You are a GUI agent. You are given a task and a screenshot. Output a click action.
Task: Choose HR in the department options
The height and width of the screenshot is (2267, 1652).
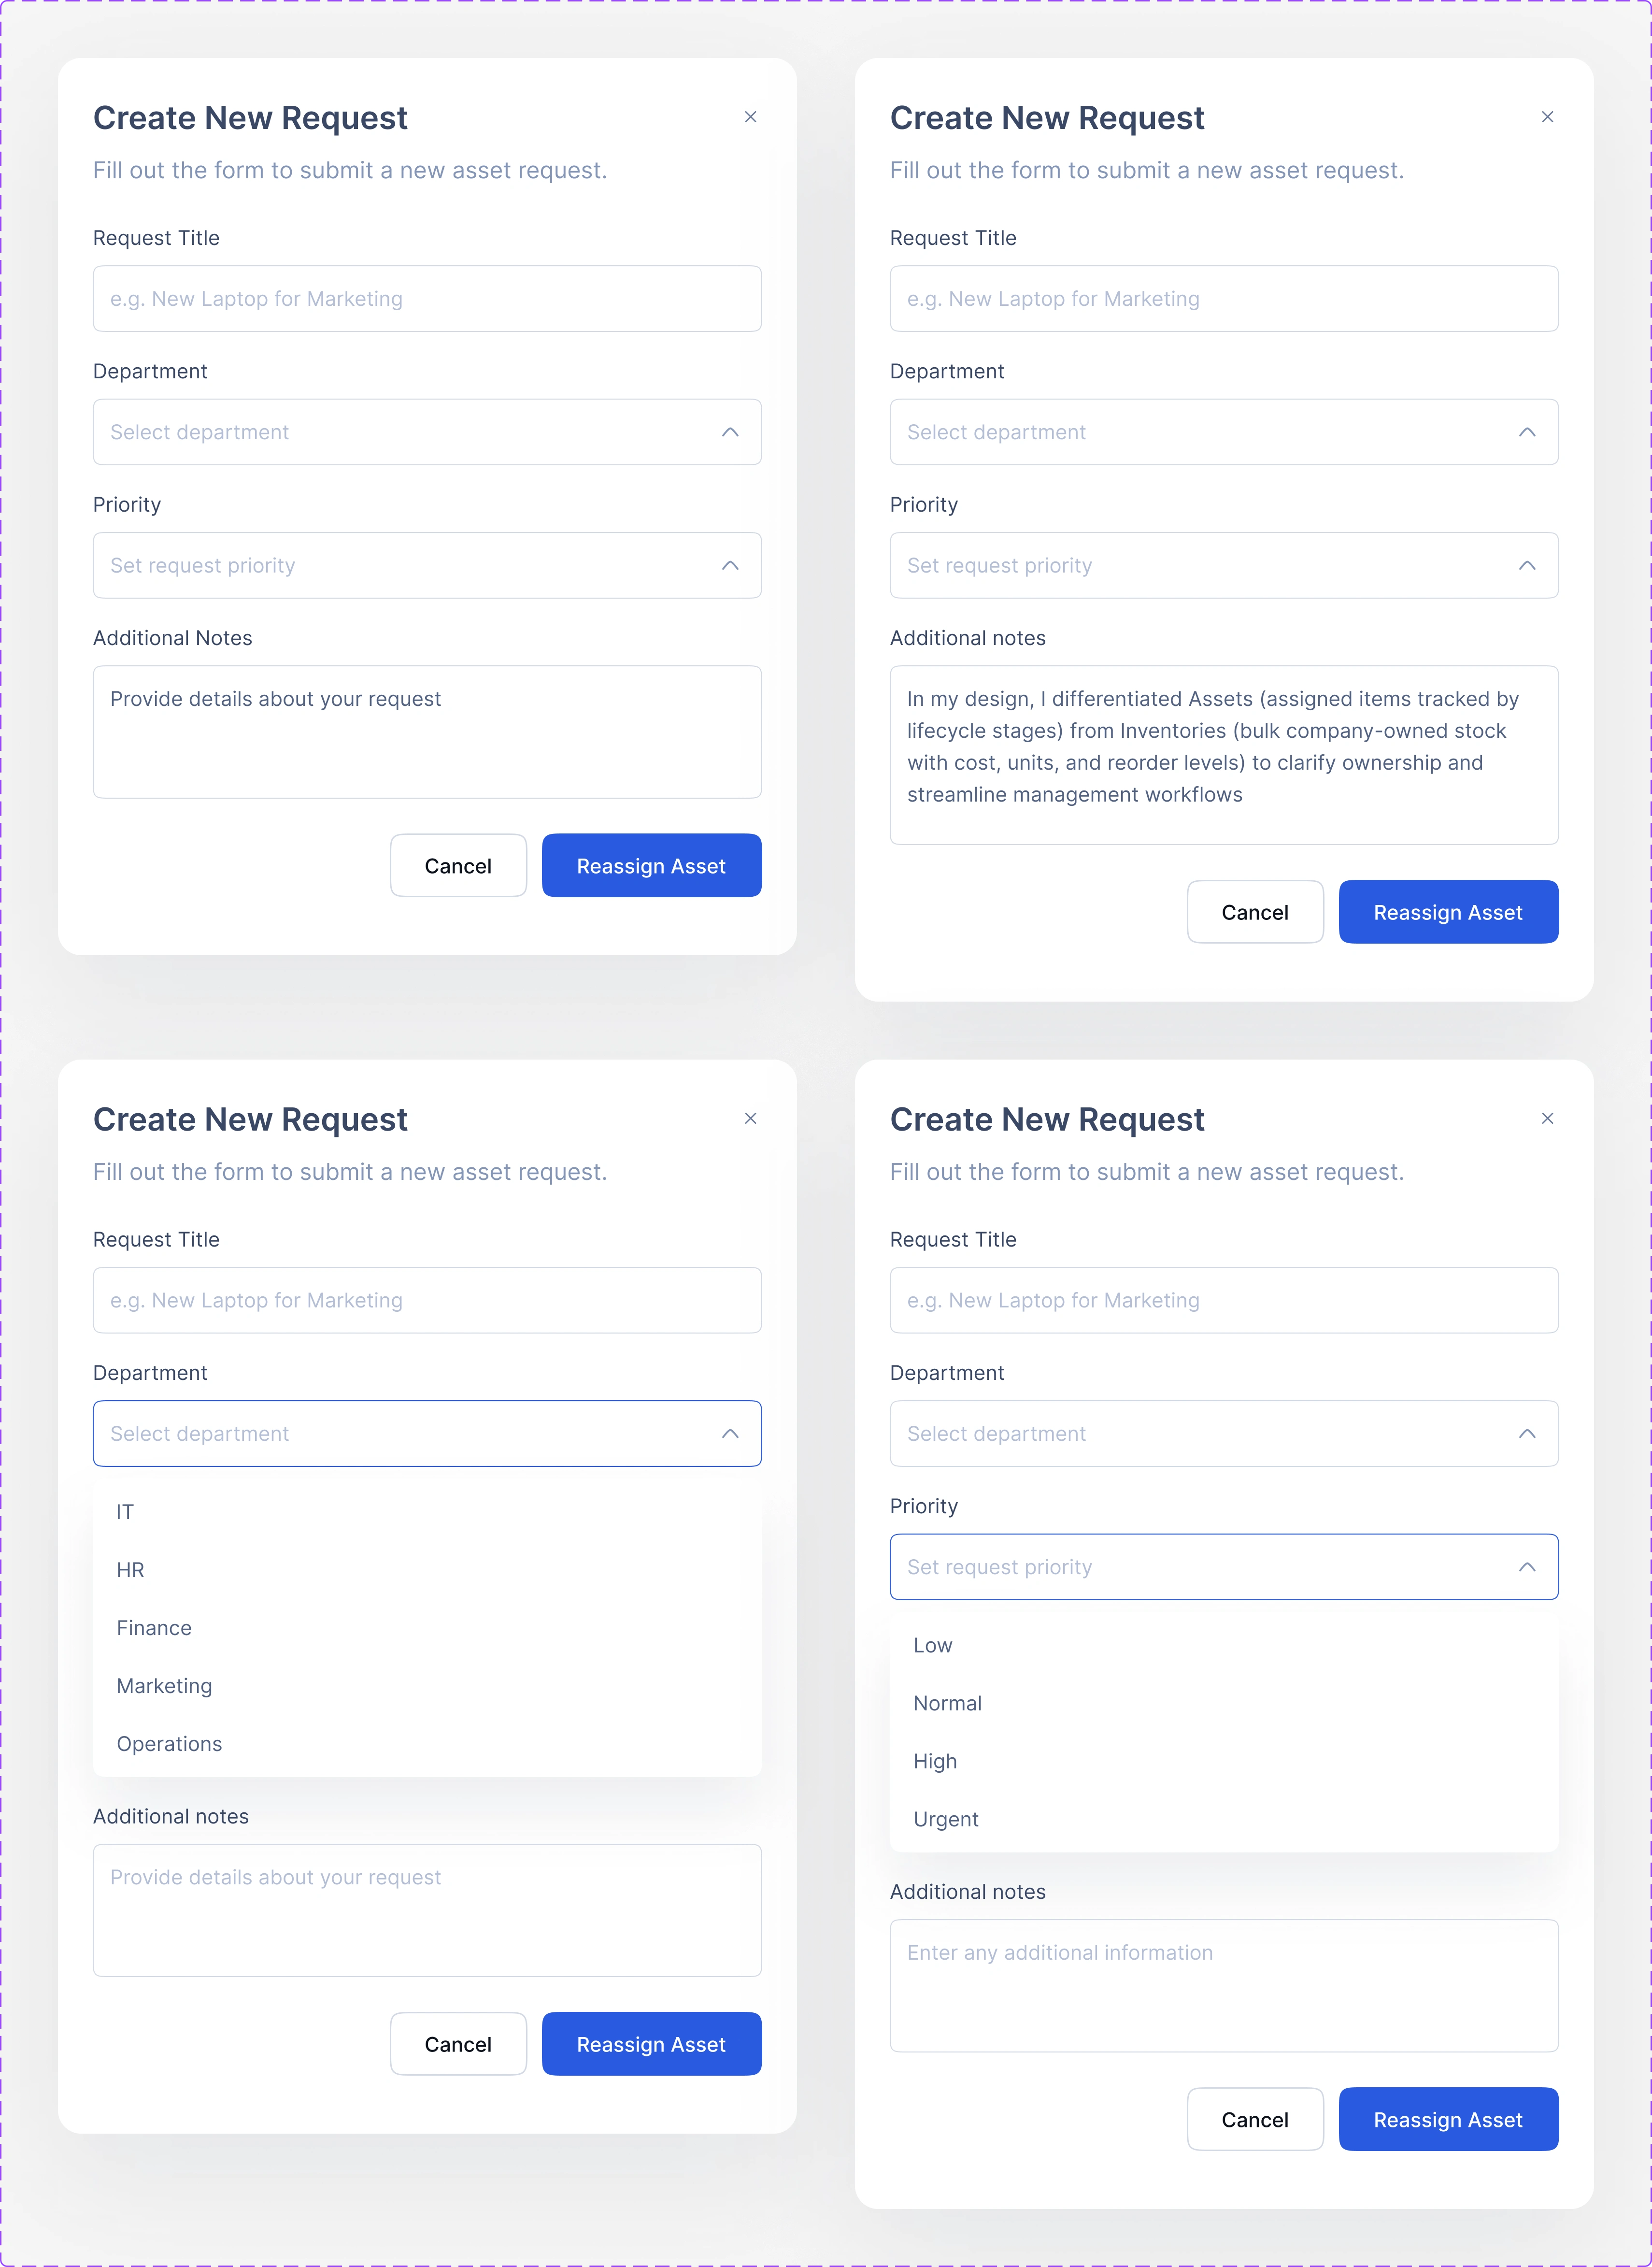pos(427,1569)
